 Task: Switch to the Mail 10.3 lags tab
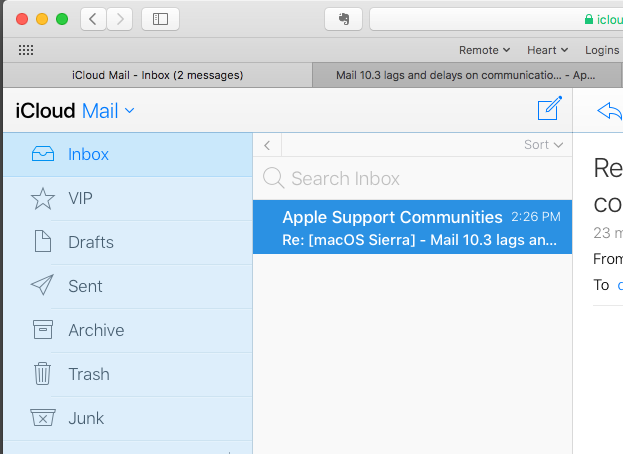466,75
